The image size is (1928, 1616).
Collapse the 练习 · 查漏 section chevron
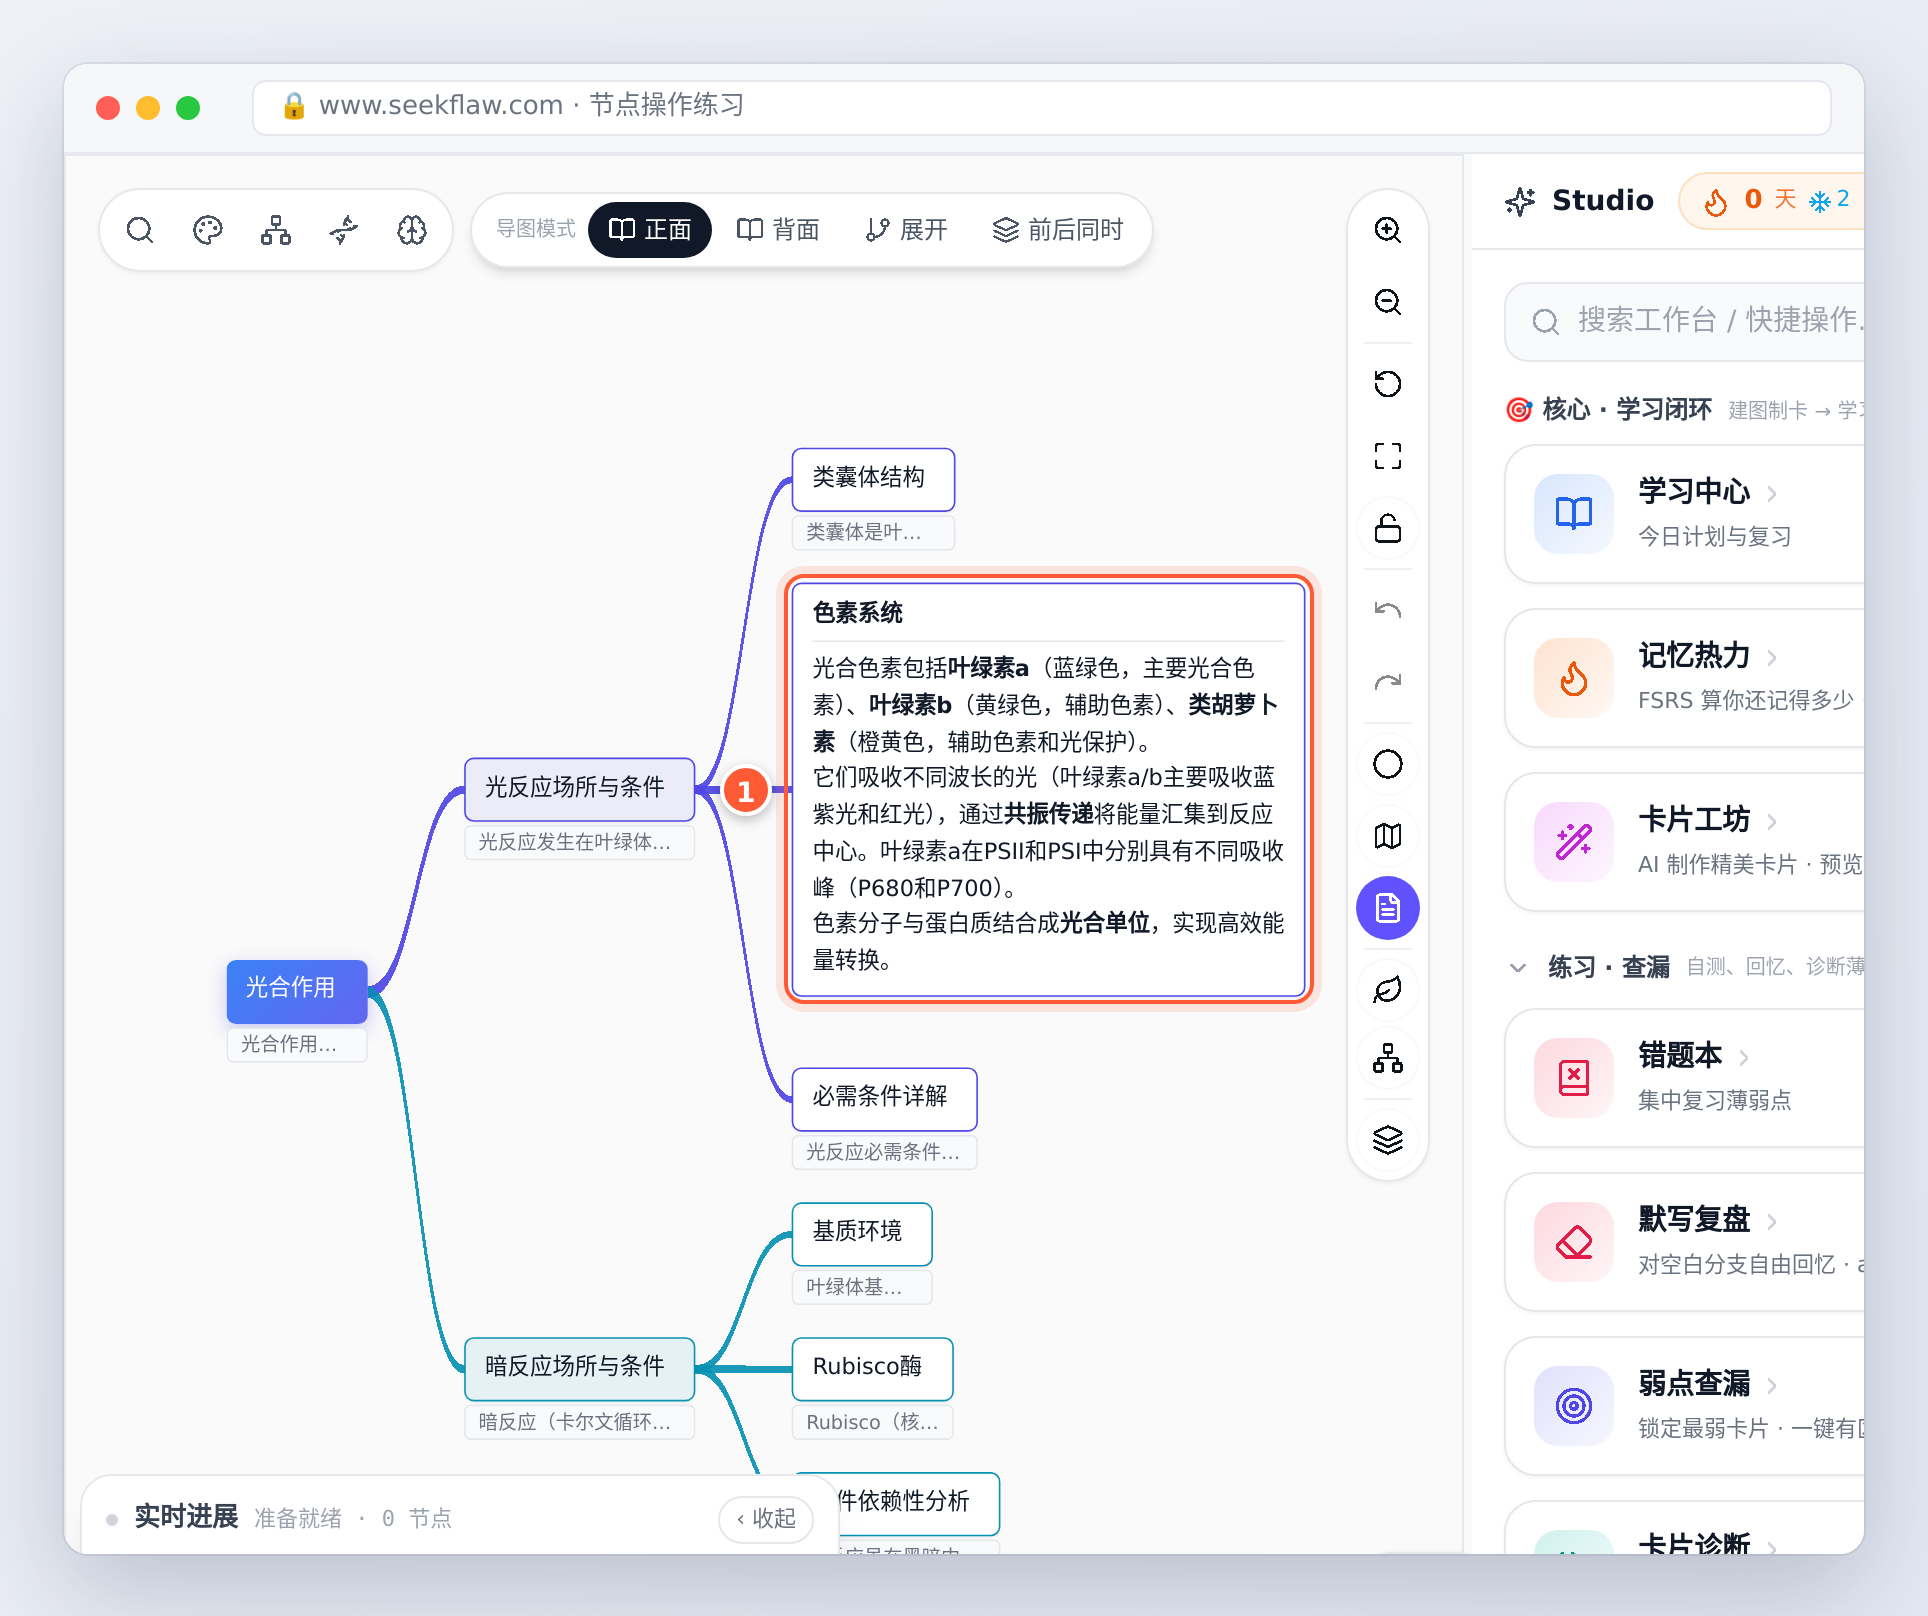(x=1518, y=967)
